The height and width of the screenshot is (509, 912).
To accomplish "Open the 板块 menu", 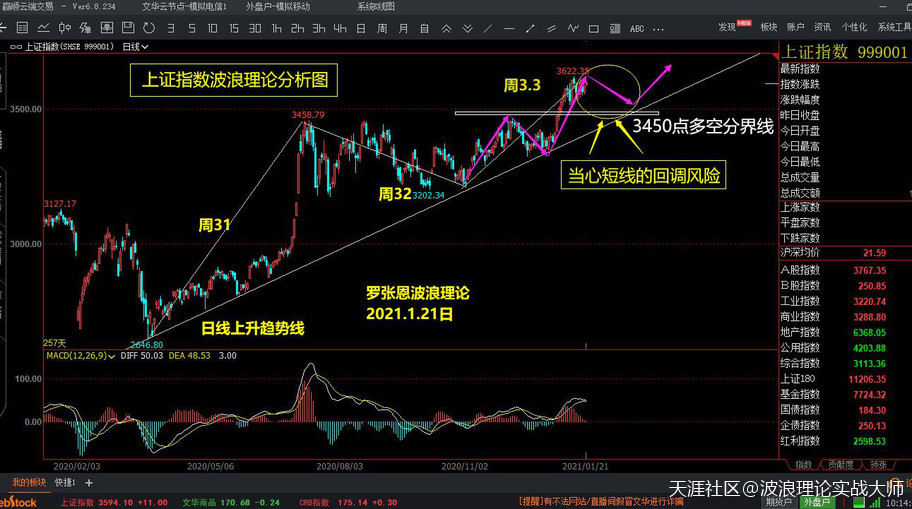I will click(768, 27).
